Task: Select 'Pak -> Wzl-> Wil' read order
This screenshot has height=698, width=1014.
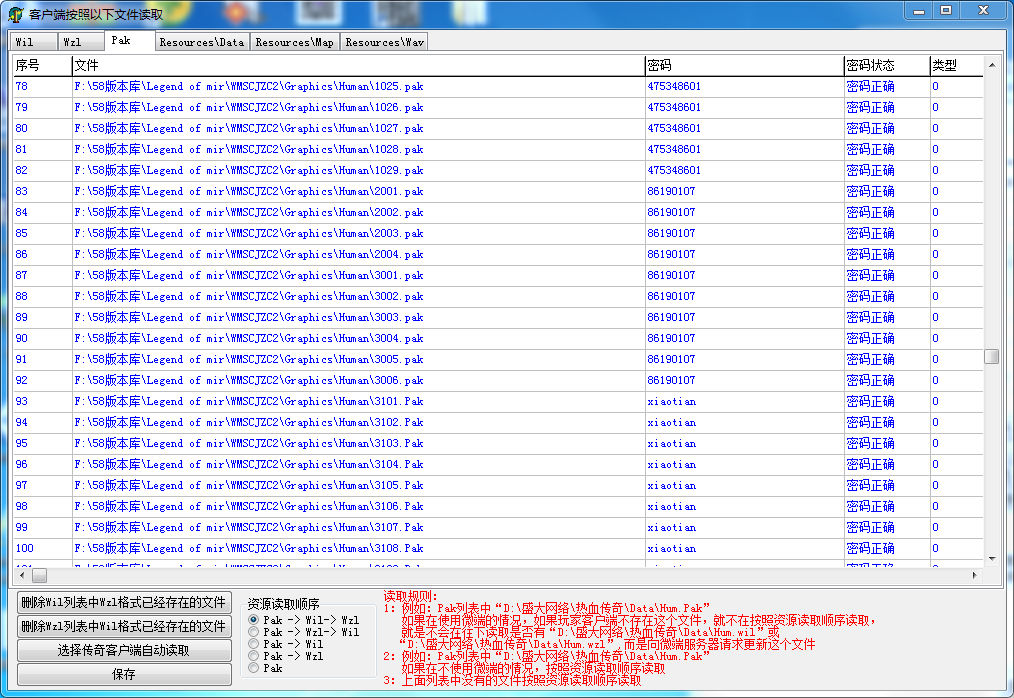Action: click(254, 632)
